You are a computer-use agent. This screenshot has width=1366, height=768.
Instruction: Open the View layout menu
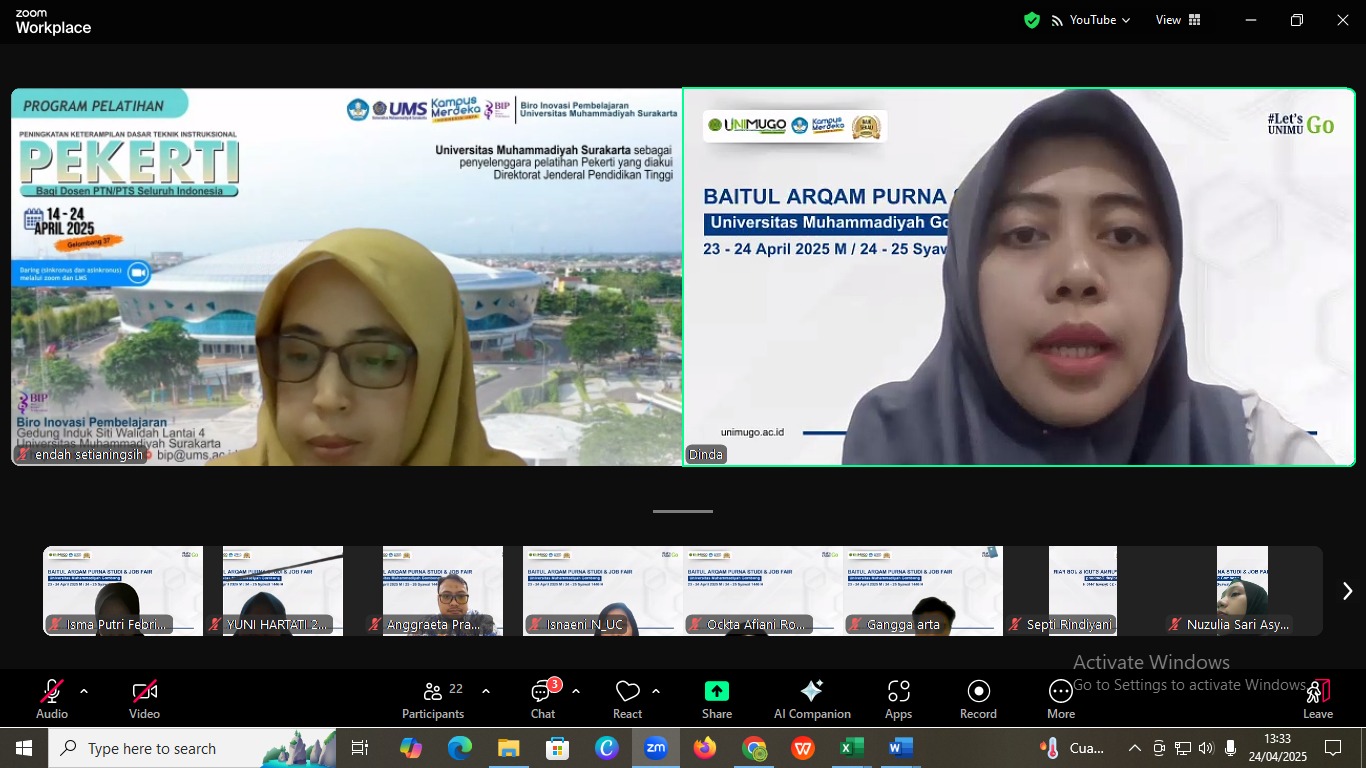tap(1178, 20)
